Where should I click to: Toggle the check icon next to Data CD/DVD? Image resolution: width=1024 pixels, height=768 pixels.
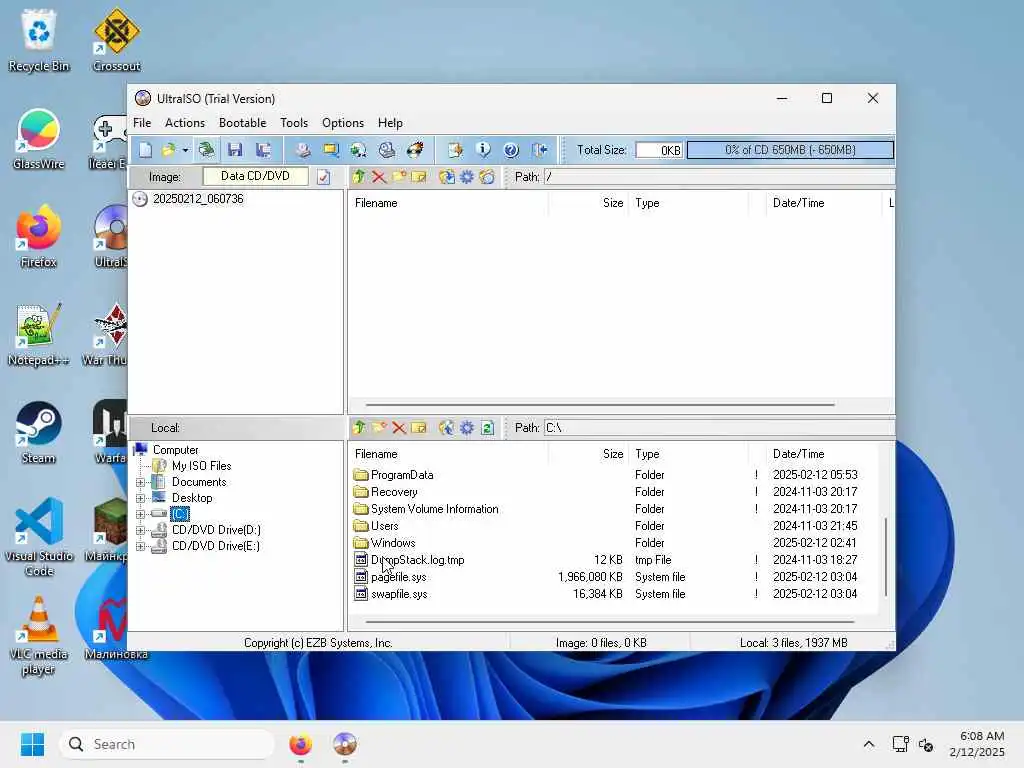click(323, 177)
